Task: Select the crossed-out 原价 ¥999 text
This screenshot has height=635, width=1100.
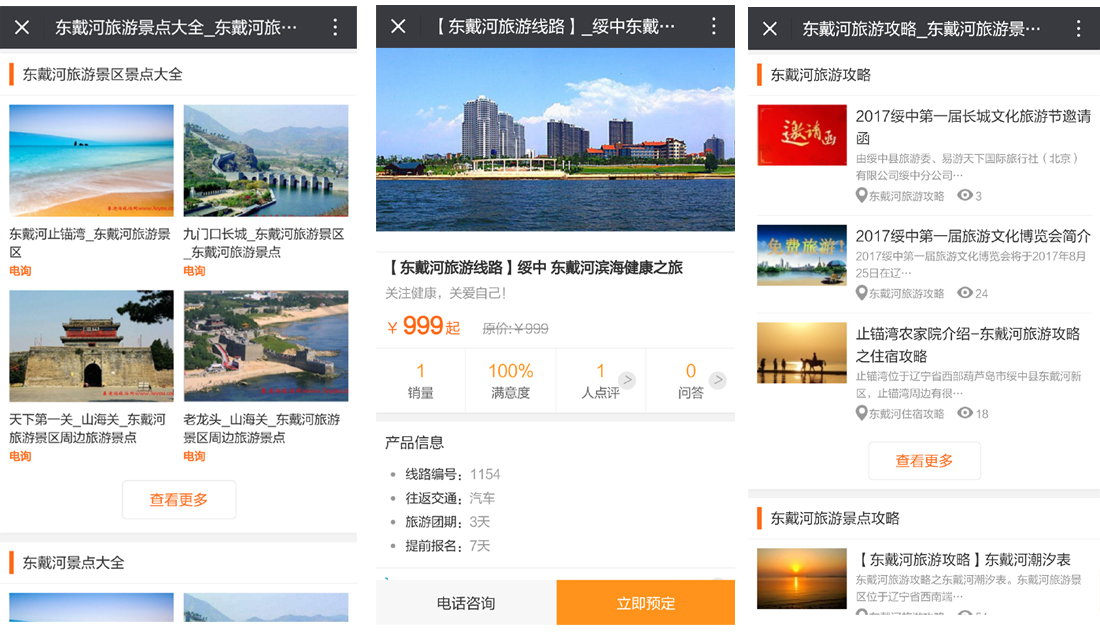Action: point(516,328)
